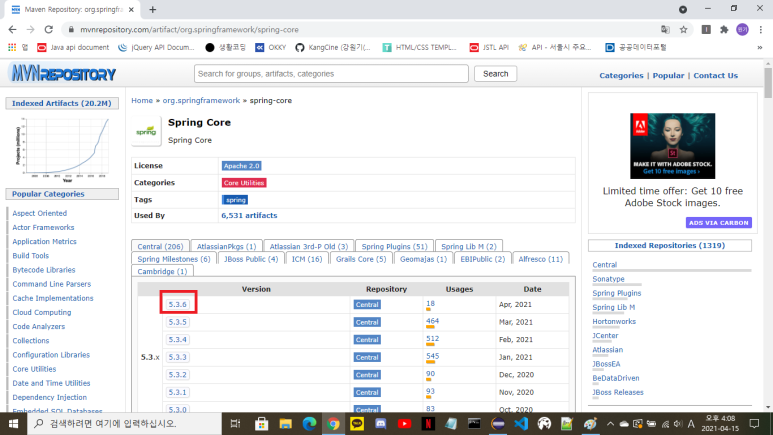Focus the artifact search field
This screenshot has width=773, height=435.
pos(331,73)
